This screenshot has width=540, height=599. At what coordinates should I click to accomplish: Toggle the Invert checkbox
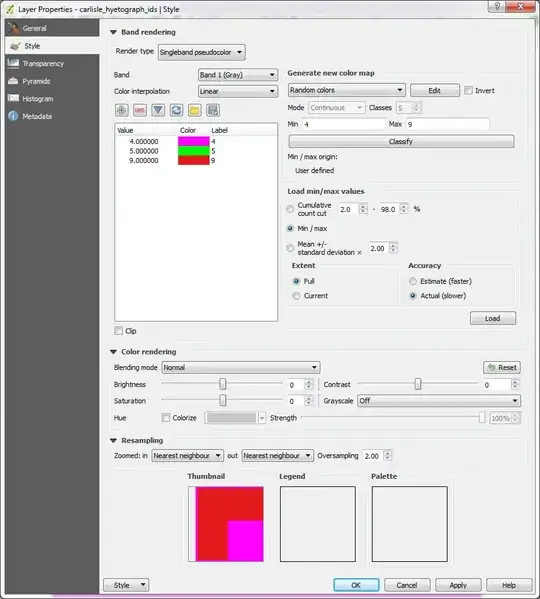[468, 91]
